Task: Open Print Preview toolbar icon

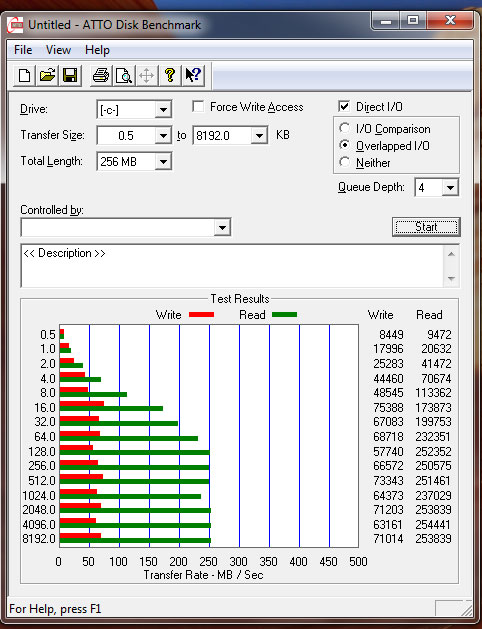Action: (124, 75)
